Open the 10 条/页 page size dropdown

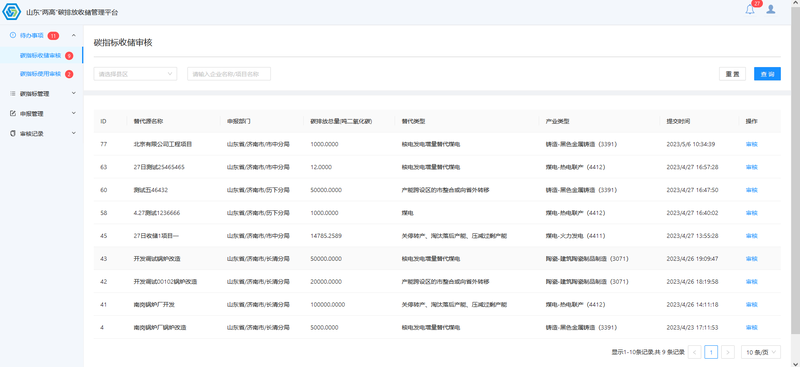click(x=760, y=352)
